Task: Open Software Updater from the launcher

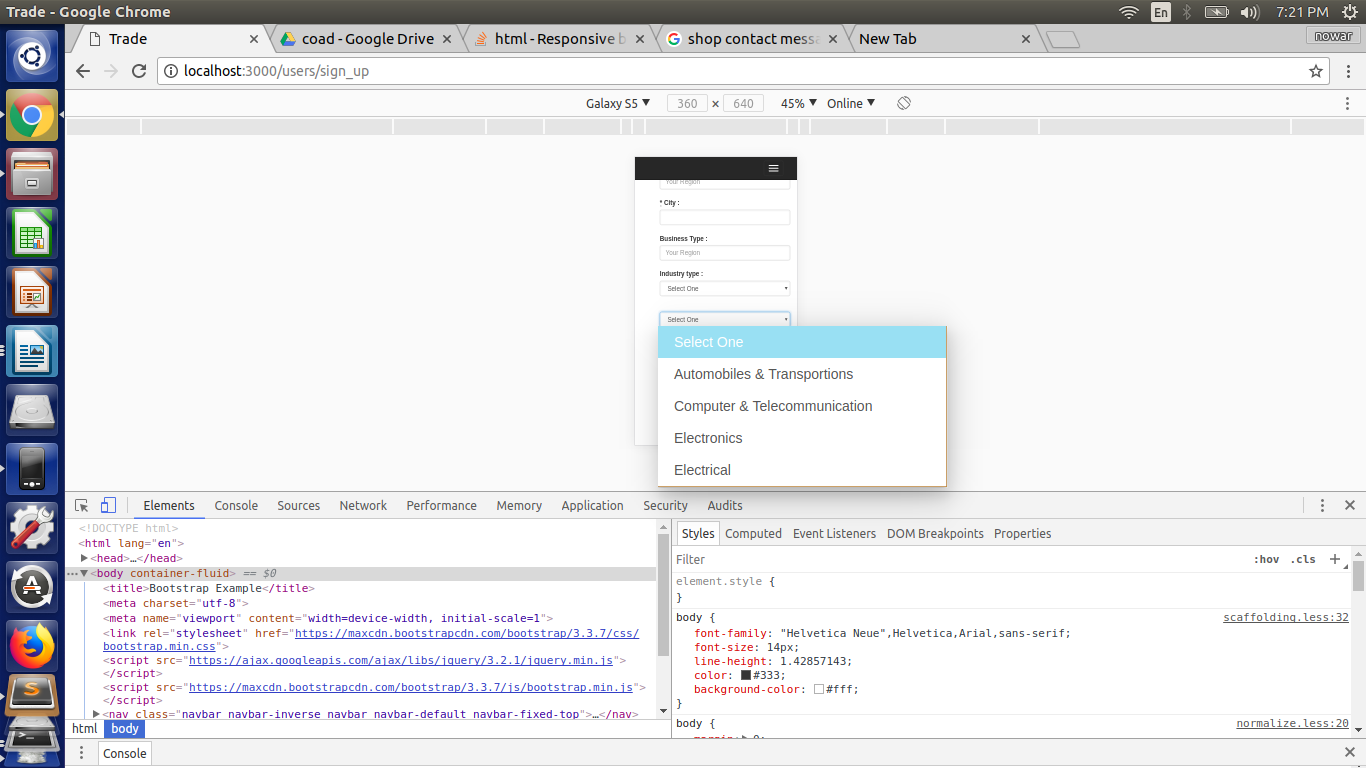Action: (32, 586)
